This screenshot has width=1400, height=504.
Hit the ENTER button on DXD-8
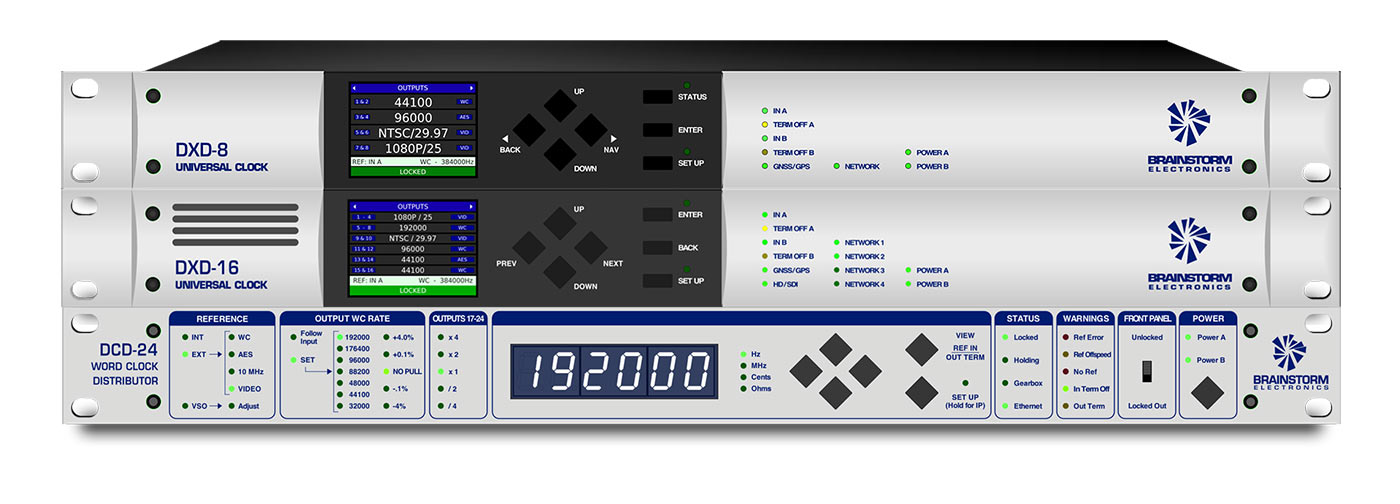point(657,130)
